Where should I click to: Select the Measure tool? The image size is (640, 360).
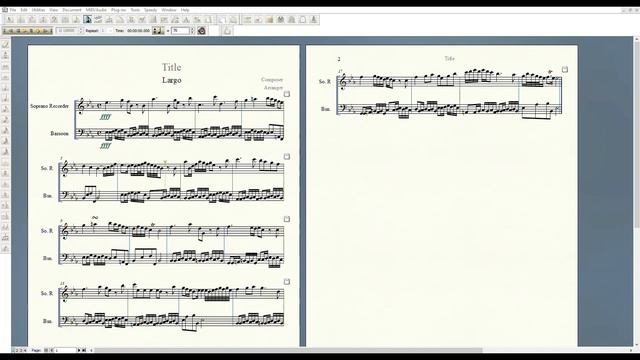tap(65, 19)
